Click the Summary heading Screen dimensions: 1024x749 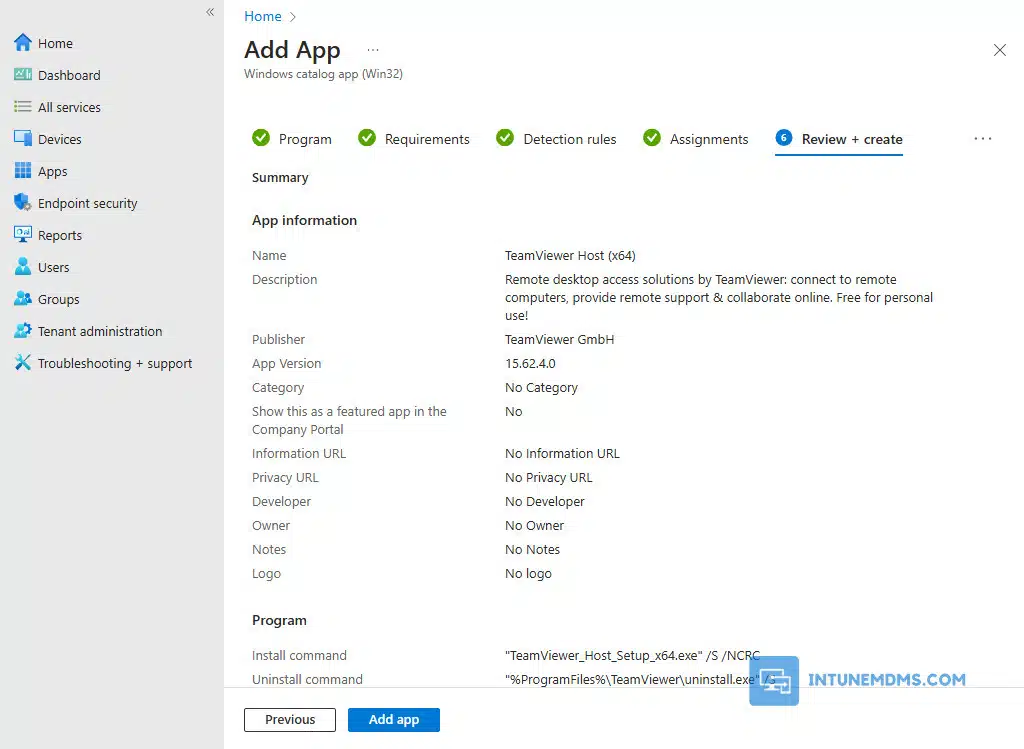click(280, 178)
